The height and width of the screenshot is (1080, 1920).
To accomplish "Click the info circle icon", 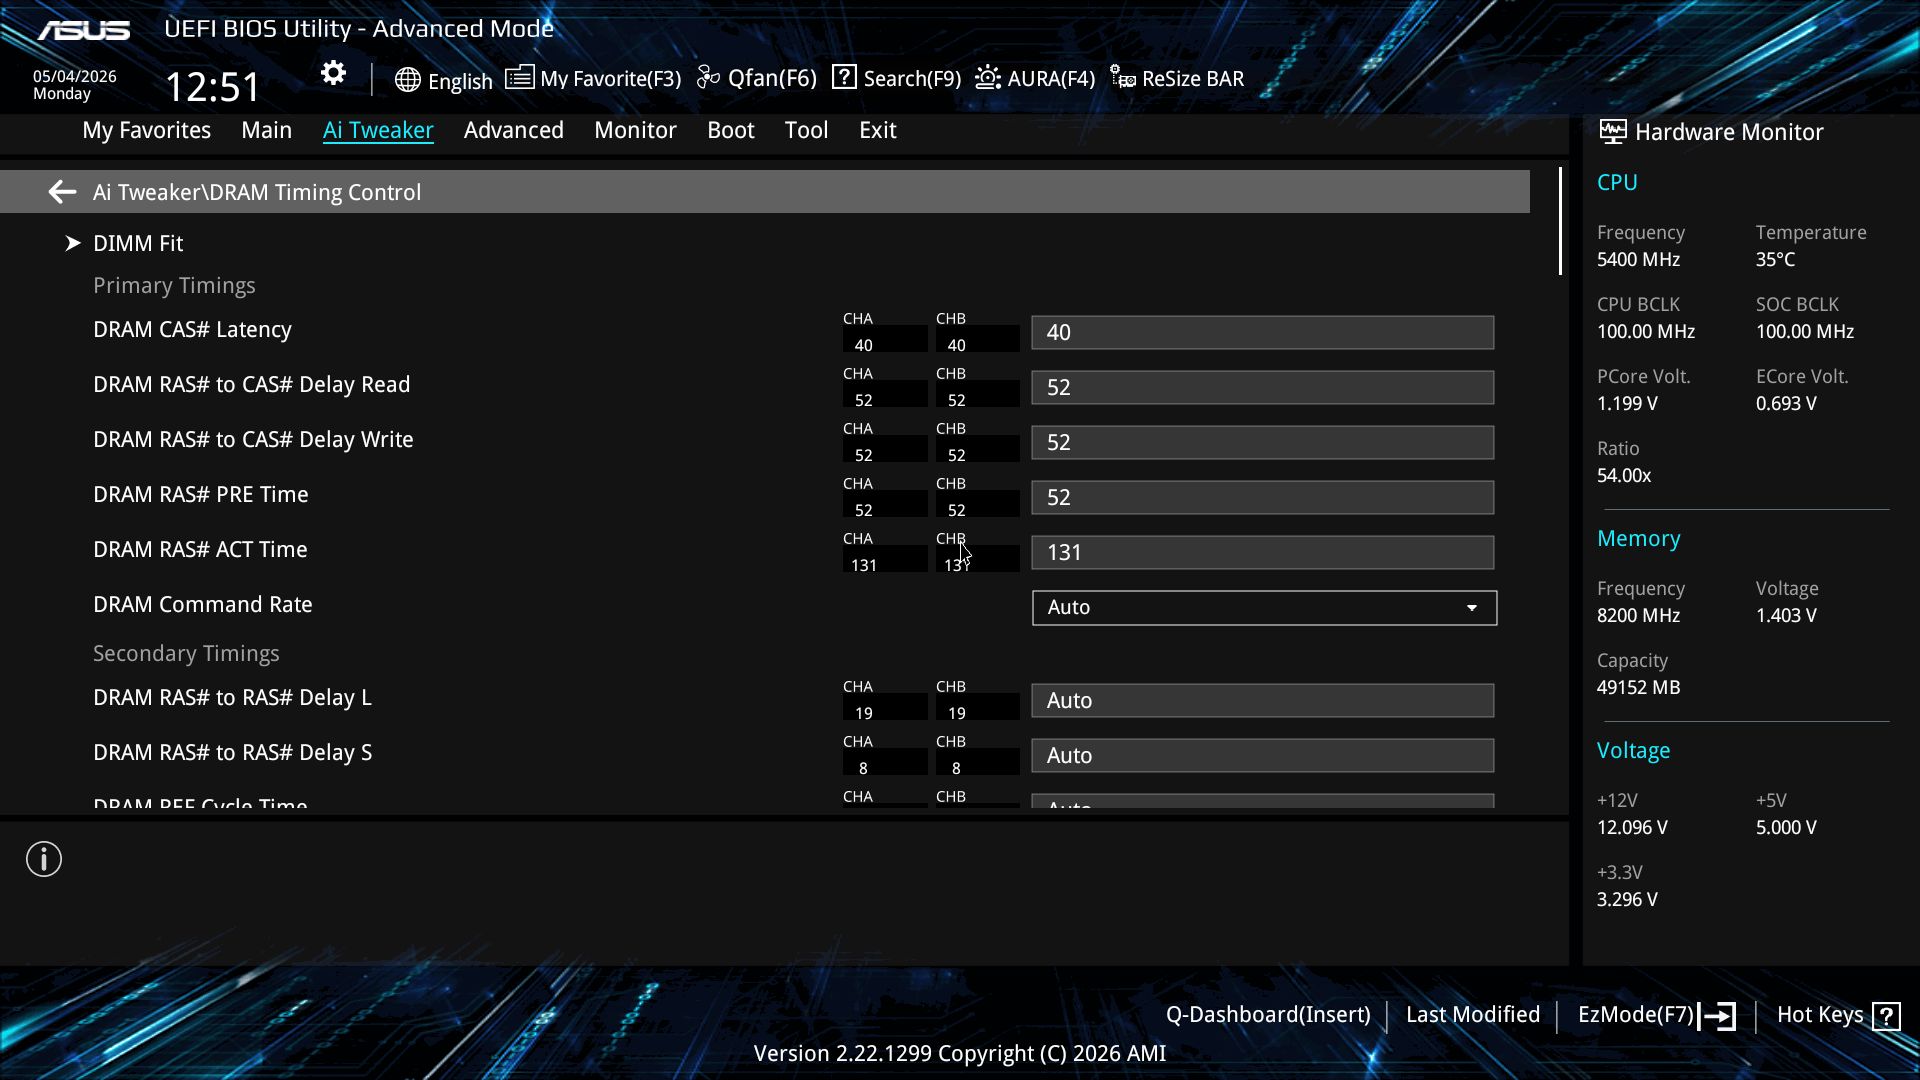I will pos(44,859).
